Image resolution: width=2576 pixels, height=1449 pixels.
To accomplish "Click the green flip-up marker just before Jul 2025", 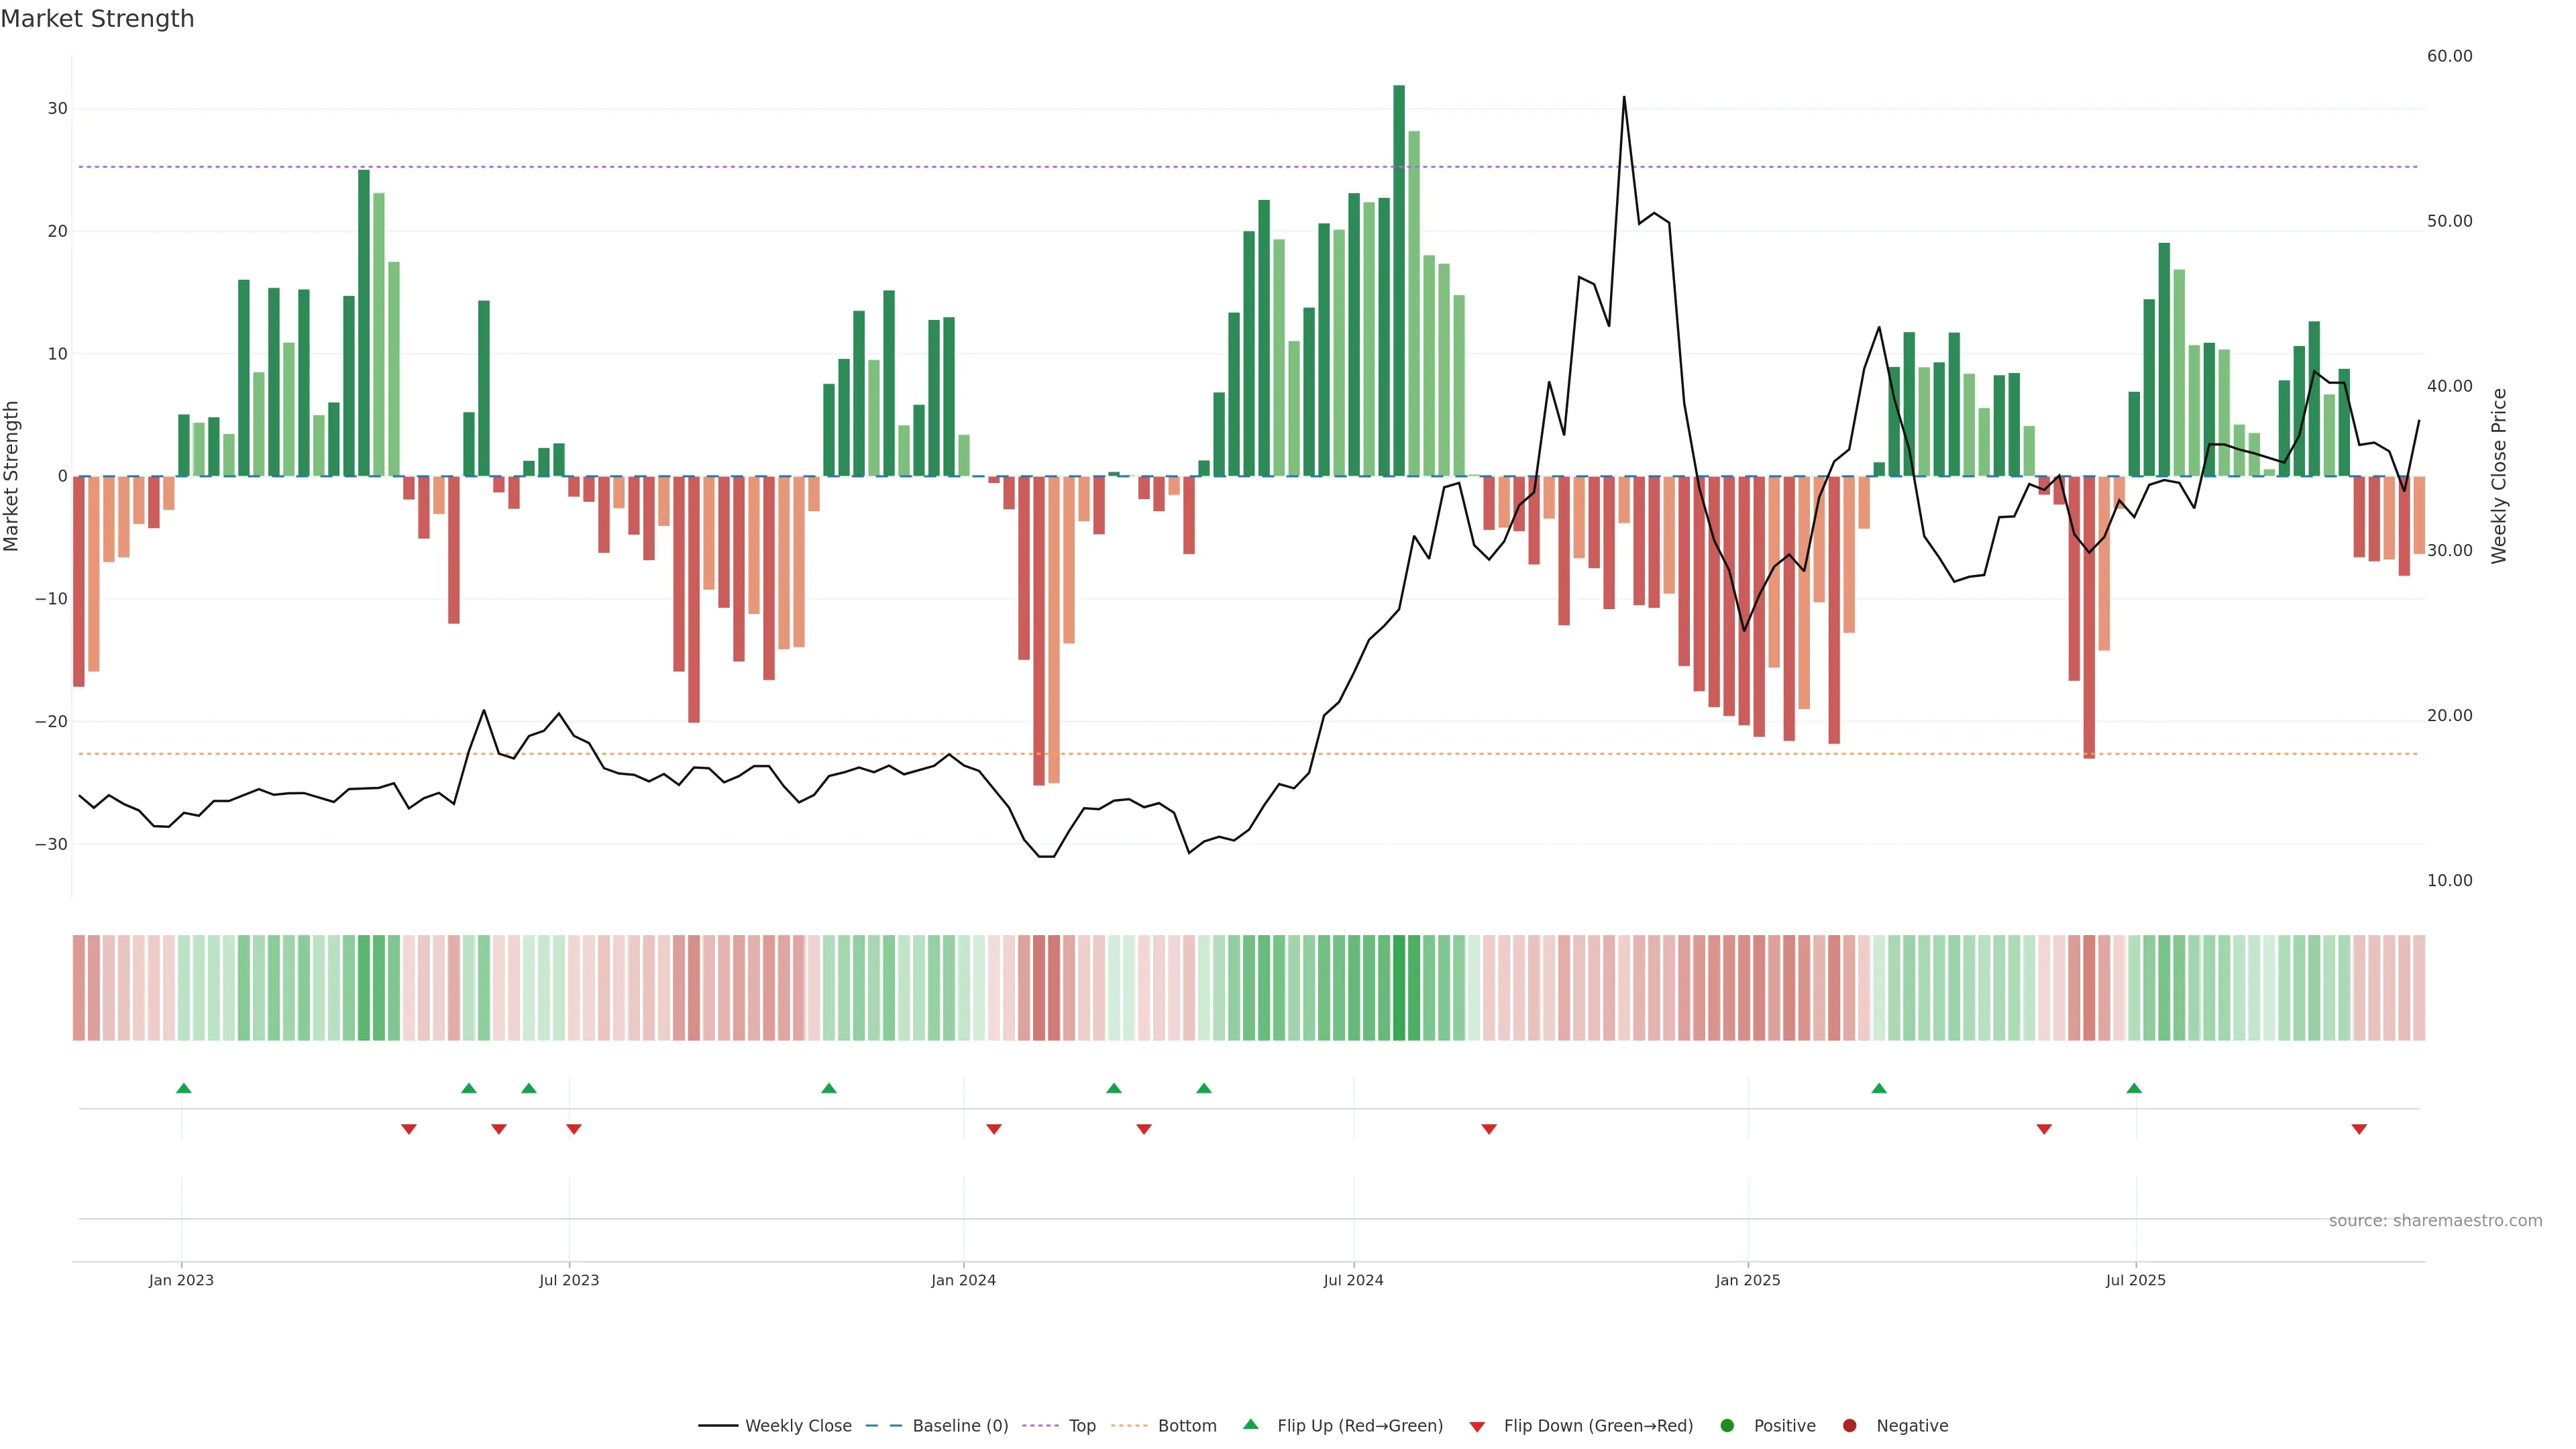I will click(2134, 1088).
